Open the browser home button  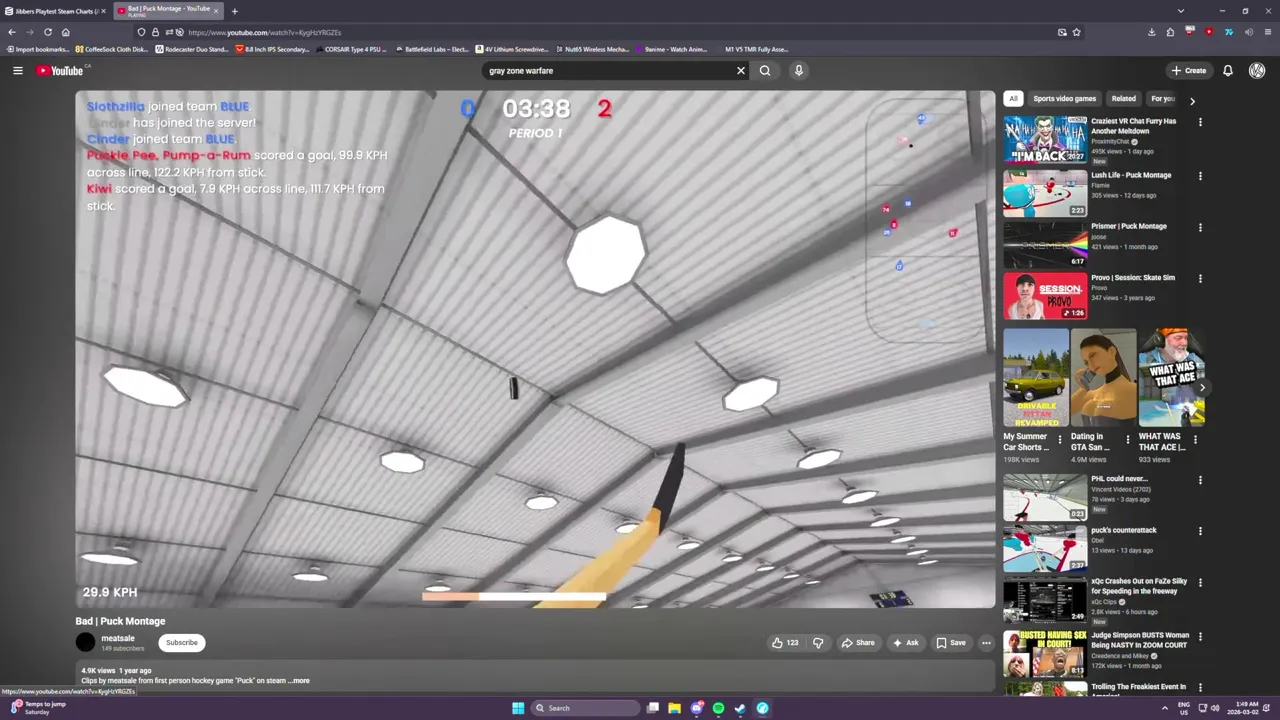(x=66, y=32)
